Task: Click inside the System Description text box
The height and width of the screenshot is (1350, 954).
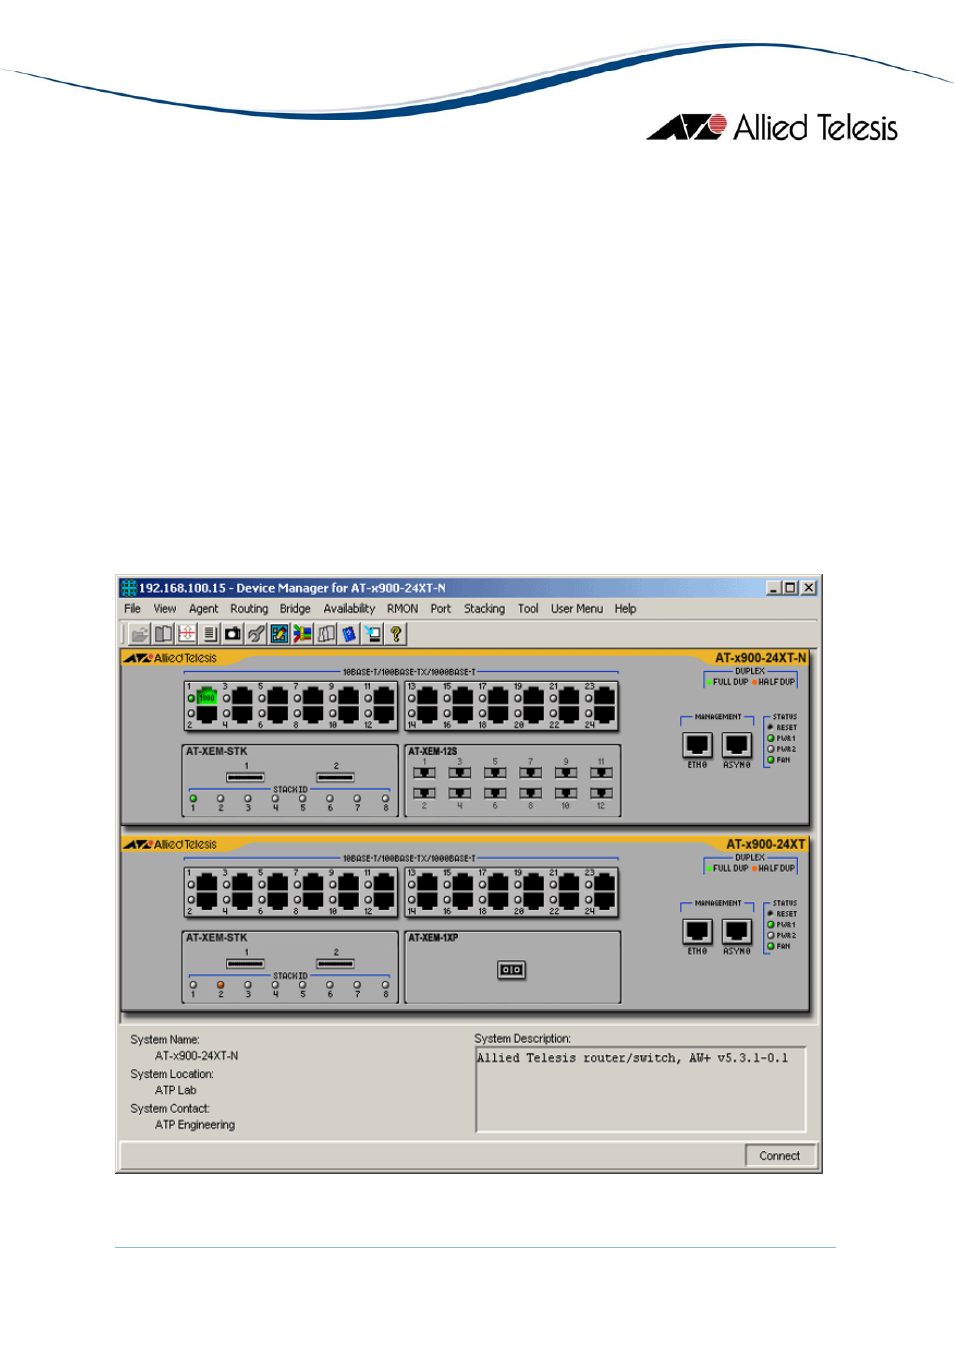Action: pyautogui.click(x=641, y=1089)
